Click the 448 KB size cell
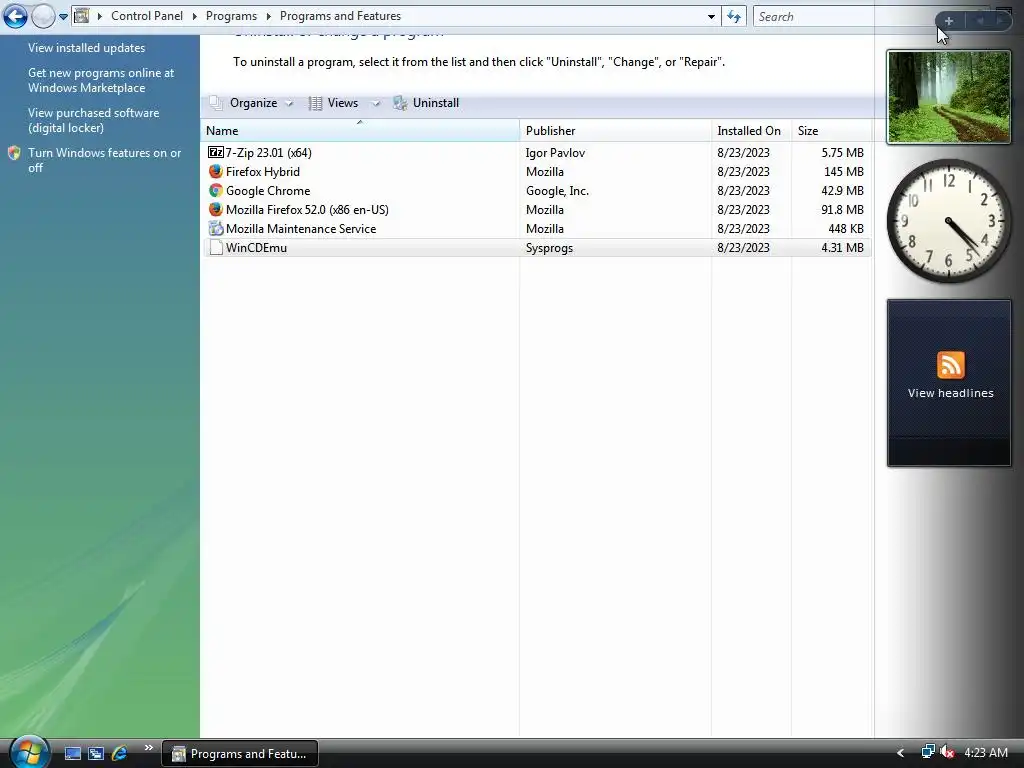 click(x=846, y=228)
